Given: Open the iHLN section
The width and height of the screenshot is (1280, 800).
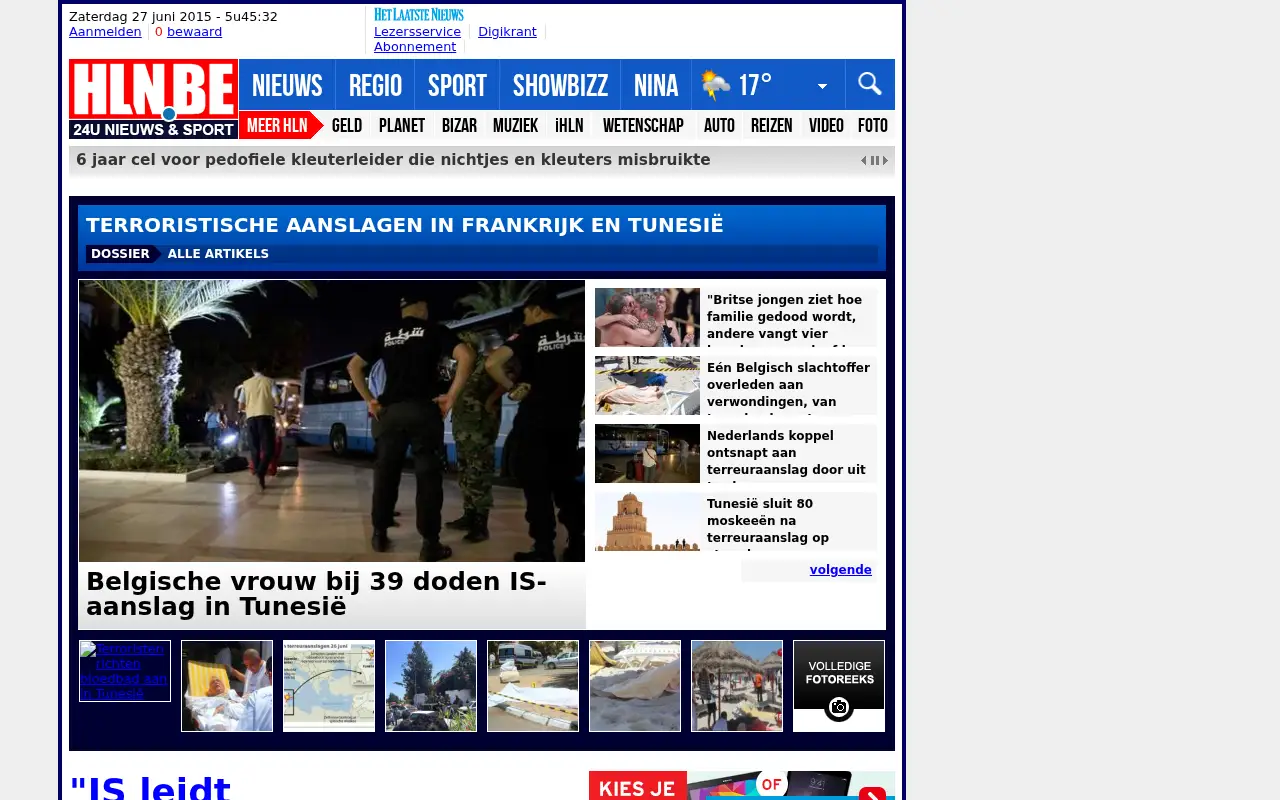Looking at the screenshot, I should click(569, 125).
